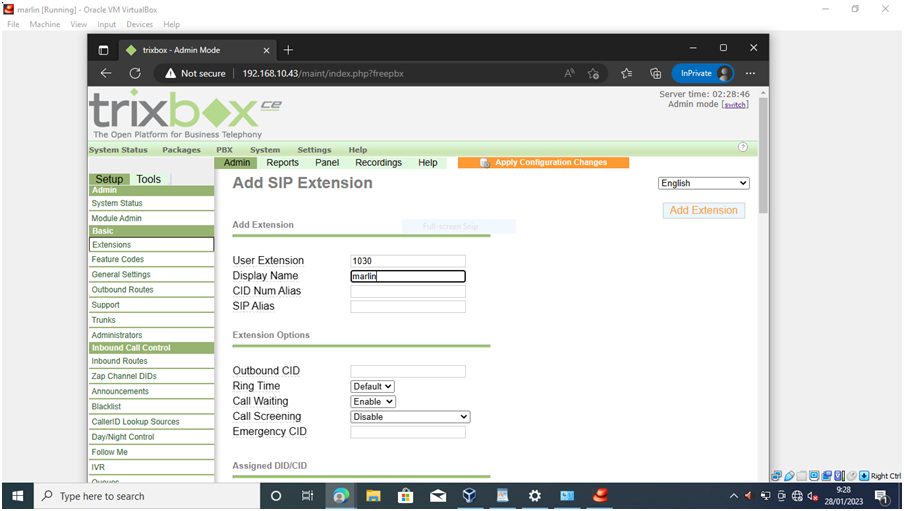Click Apply Configuration Changes
904x511 pixels.
543,163
